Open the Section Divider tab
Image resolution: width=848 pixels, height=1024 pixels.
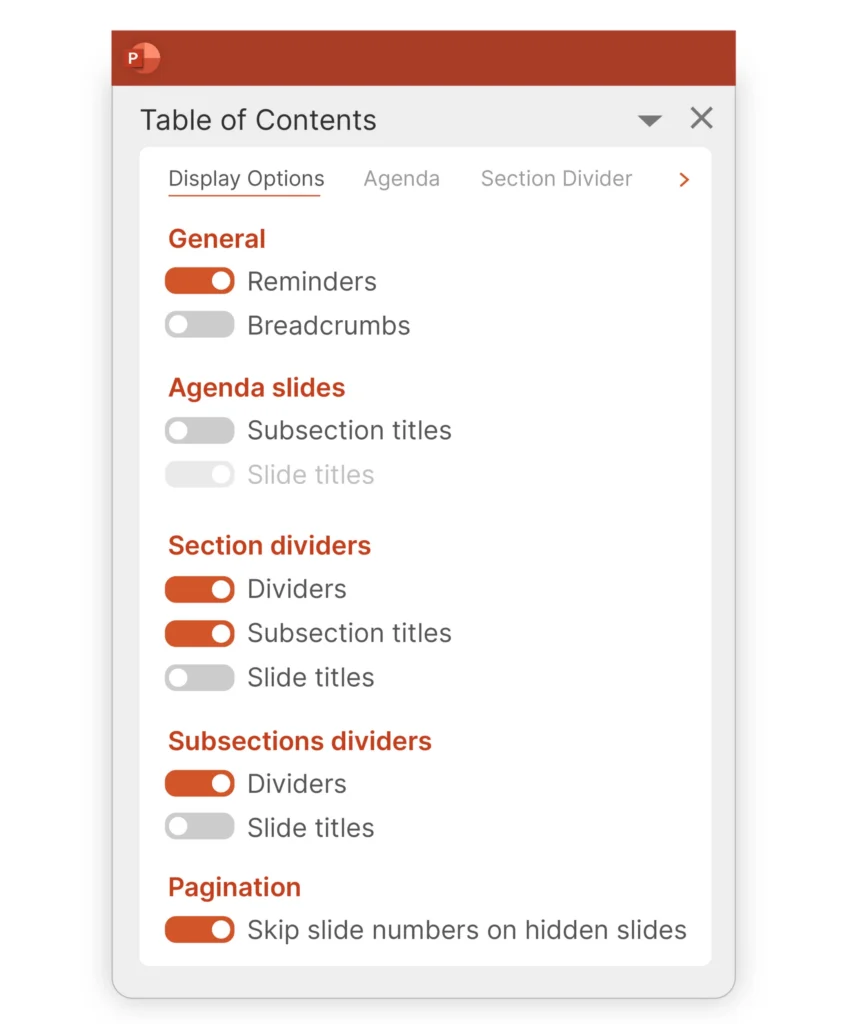[x=556, y=178]
